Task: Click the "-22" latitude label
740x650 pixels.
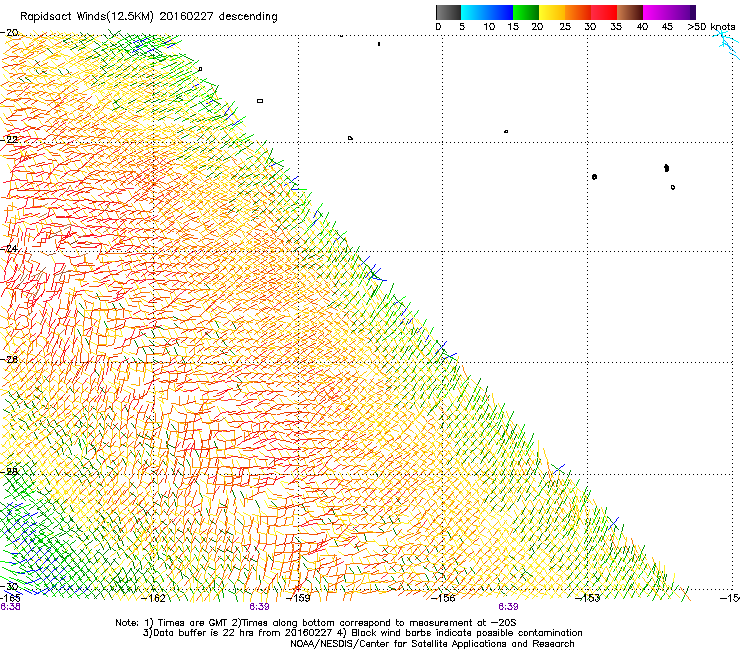Action: (9, 140)
